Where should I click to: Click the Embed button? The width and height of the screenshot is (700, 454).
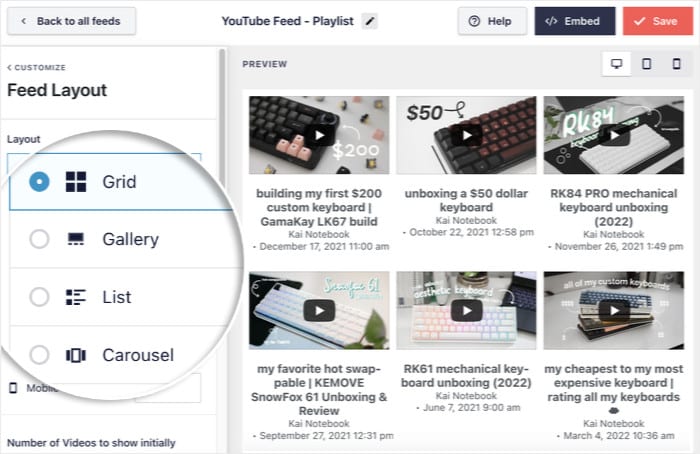(x=575, y=21)
